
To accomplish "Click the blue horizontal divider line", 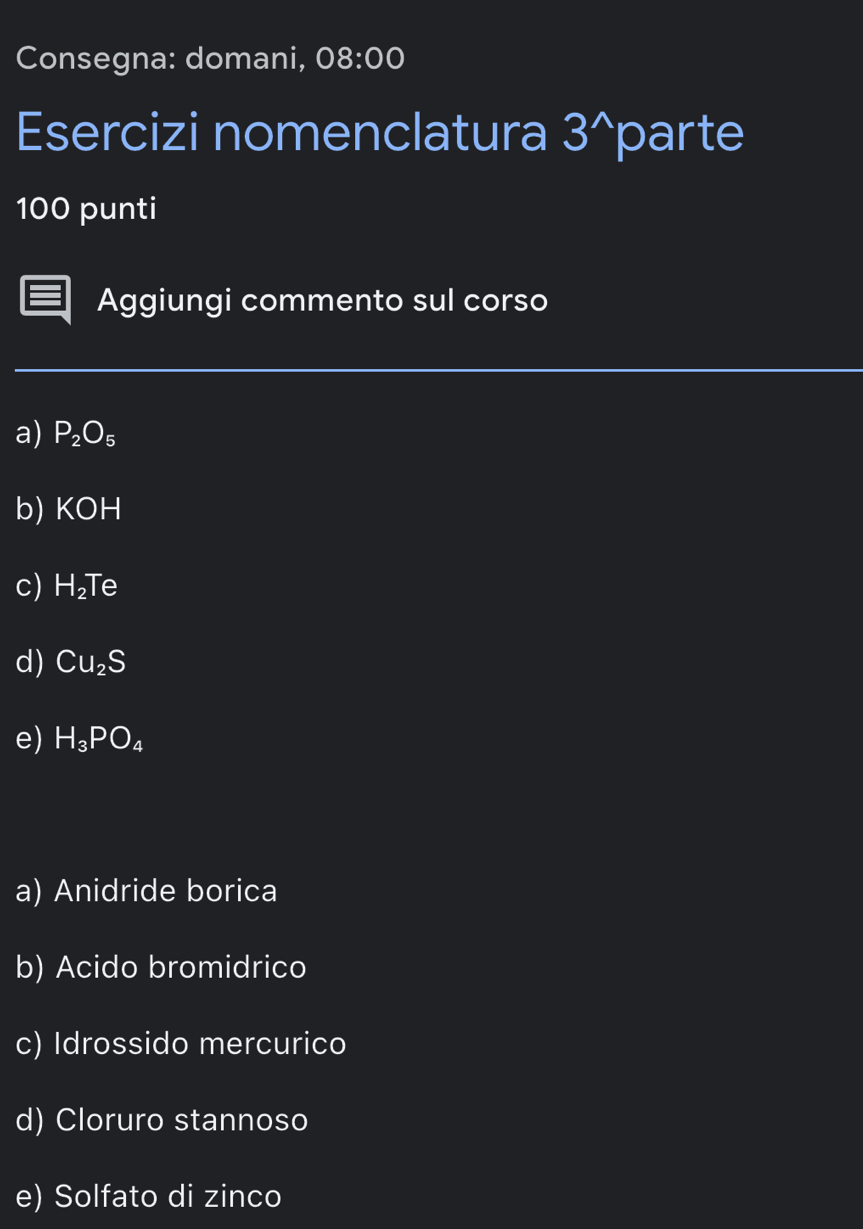I will coord(438,370).
